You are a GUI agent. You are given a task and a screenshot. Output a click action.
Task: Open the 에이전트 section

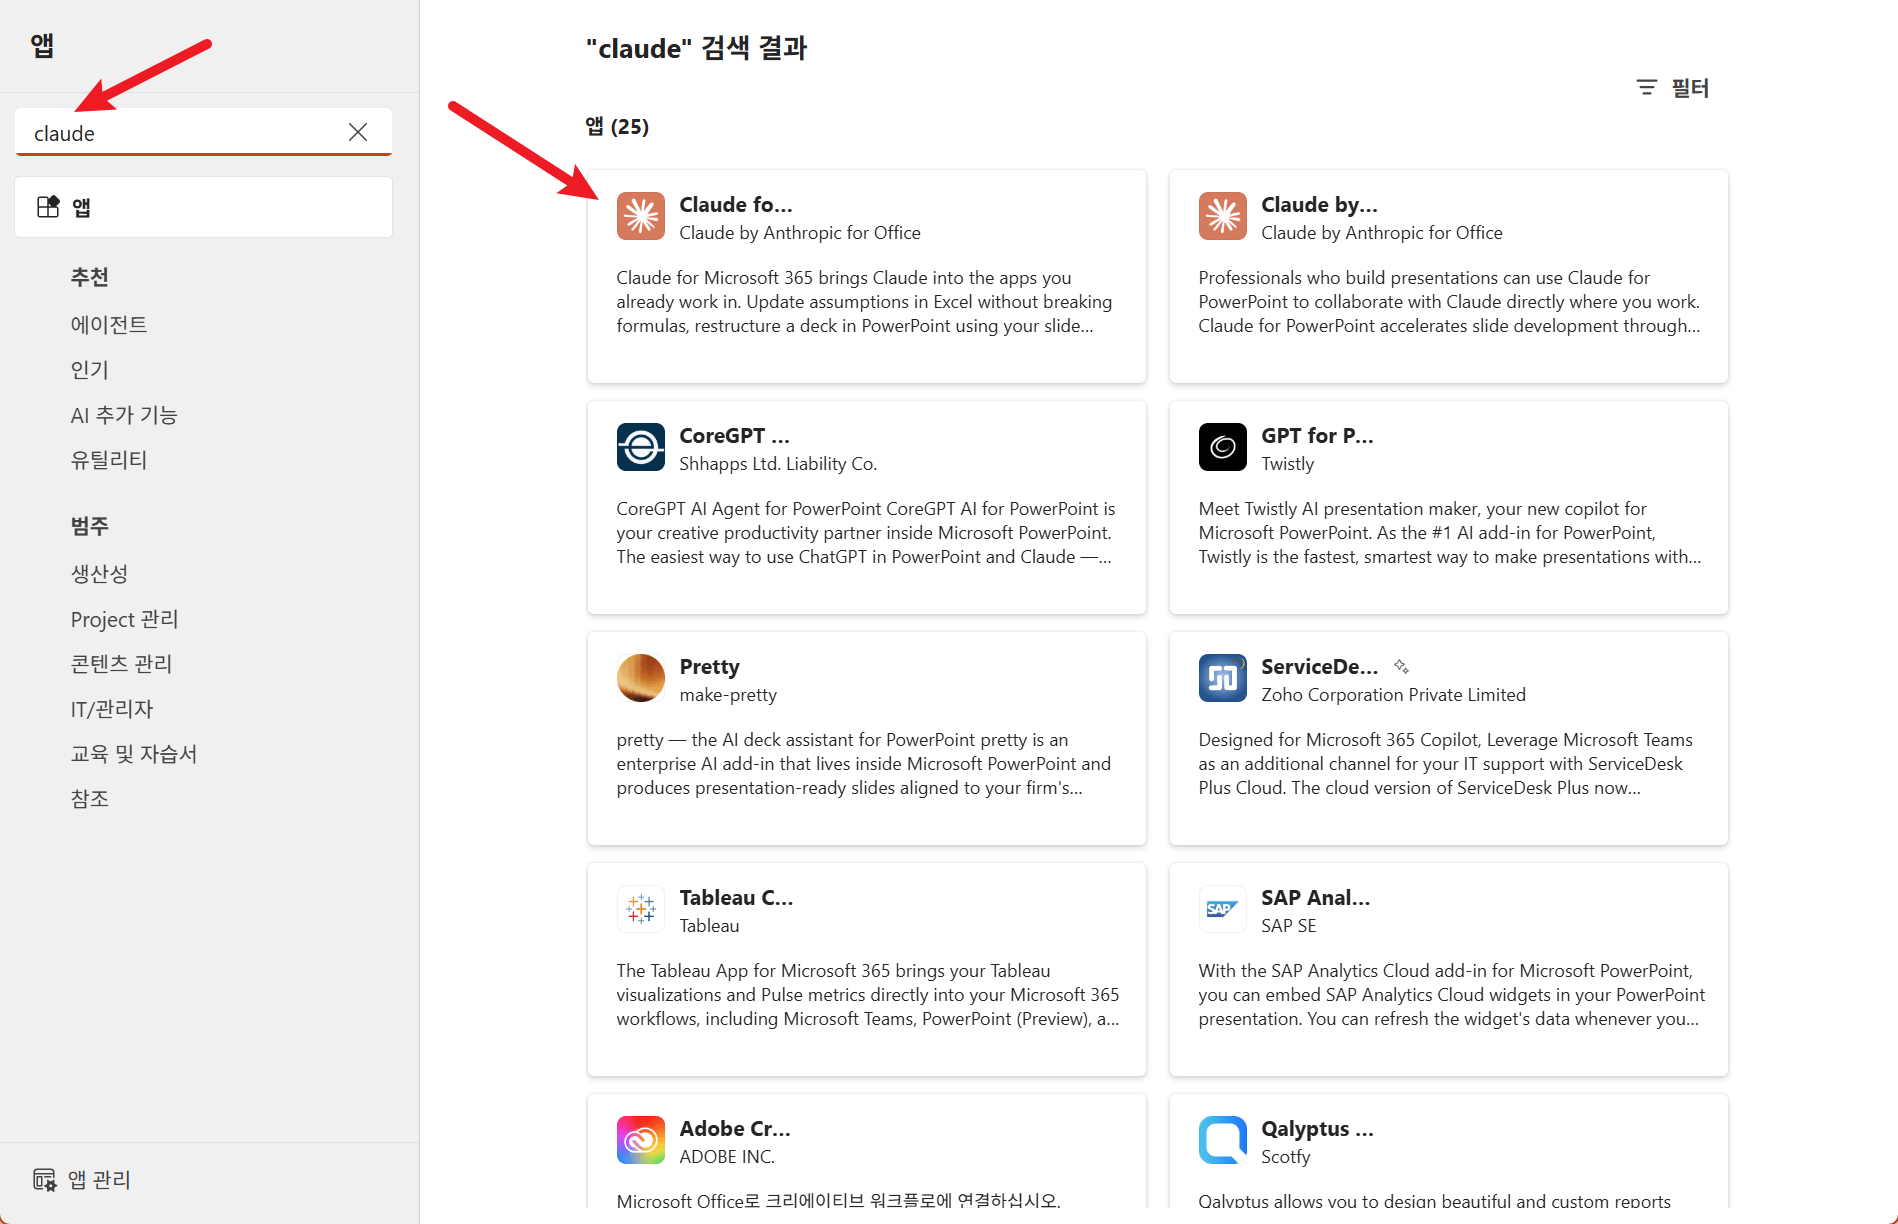(x=109, y=324)
